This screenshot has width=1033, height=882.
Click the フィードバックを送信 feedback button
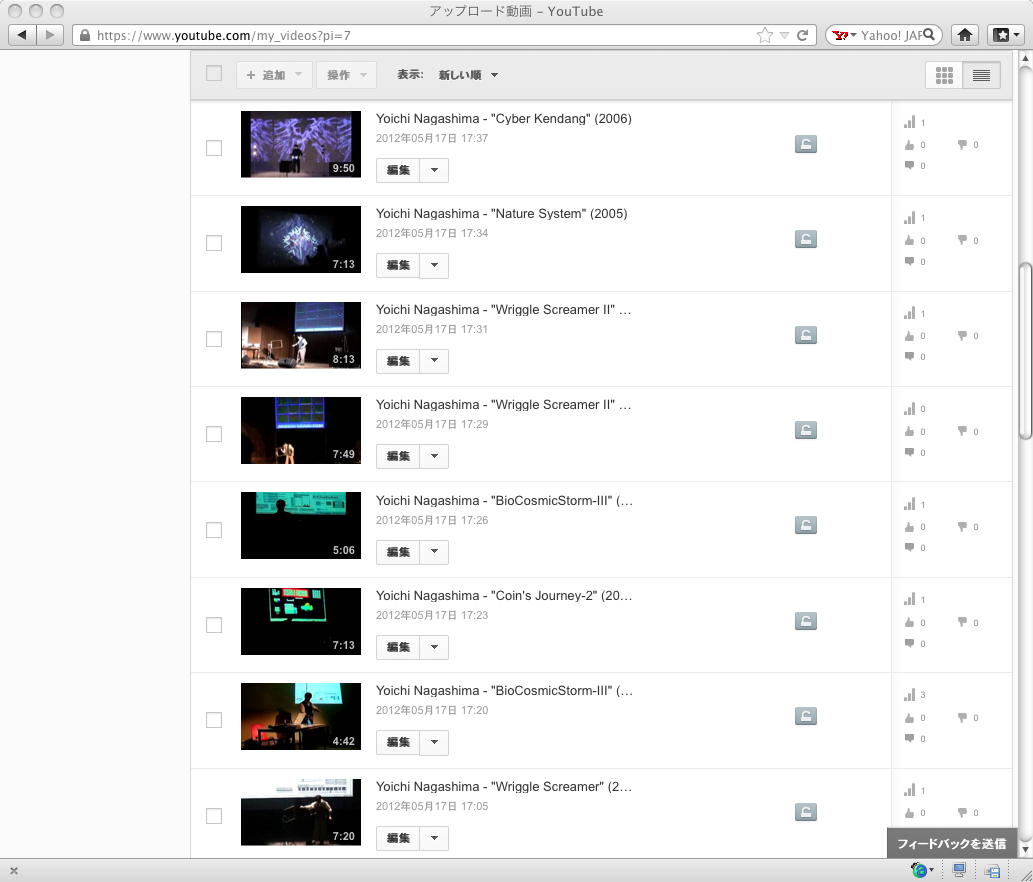pos(951,844)
